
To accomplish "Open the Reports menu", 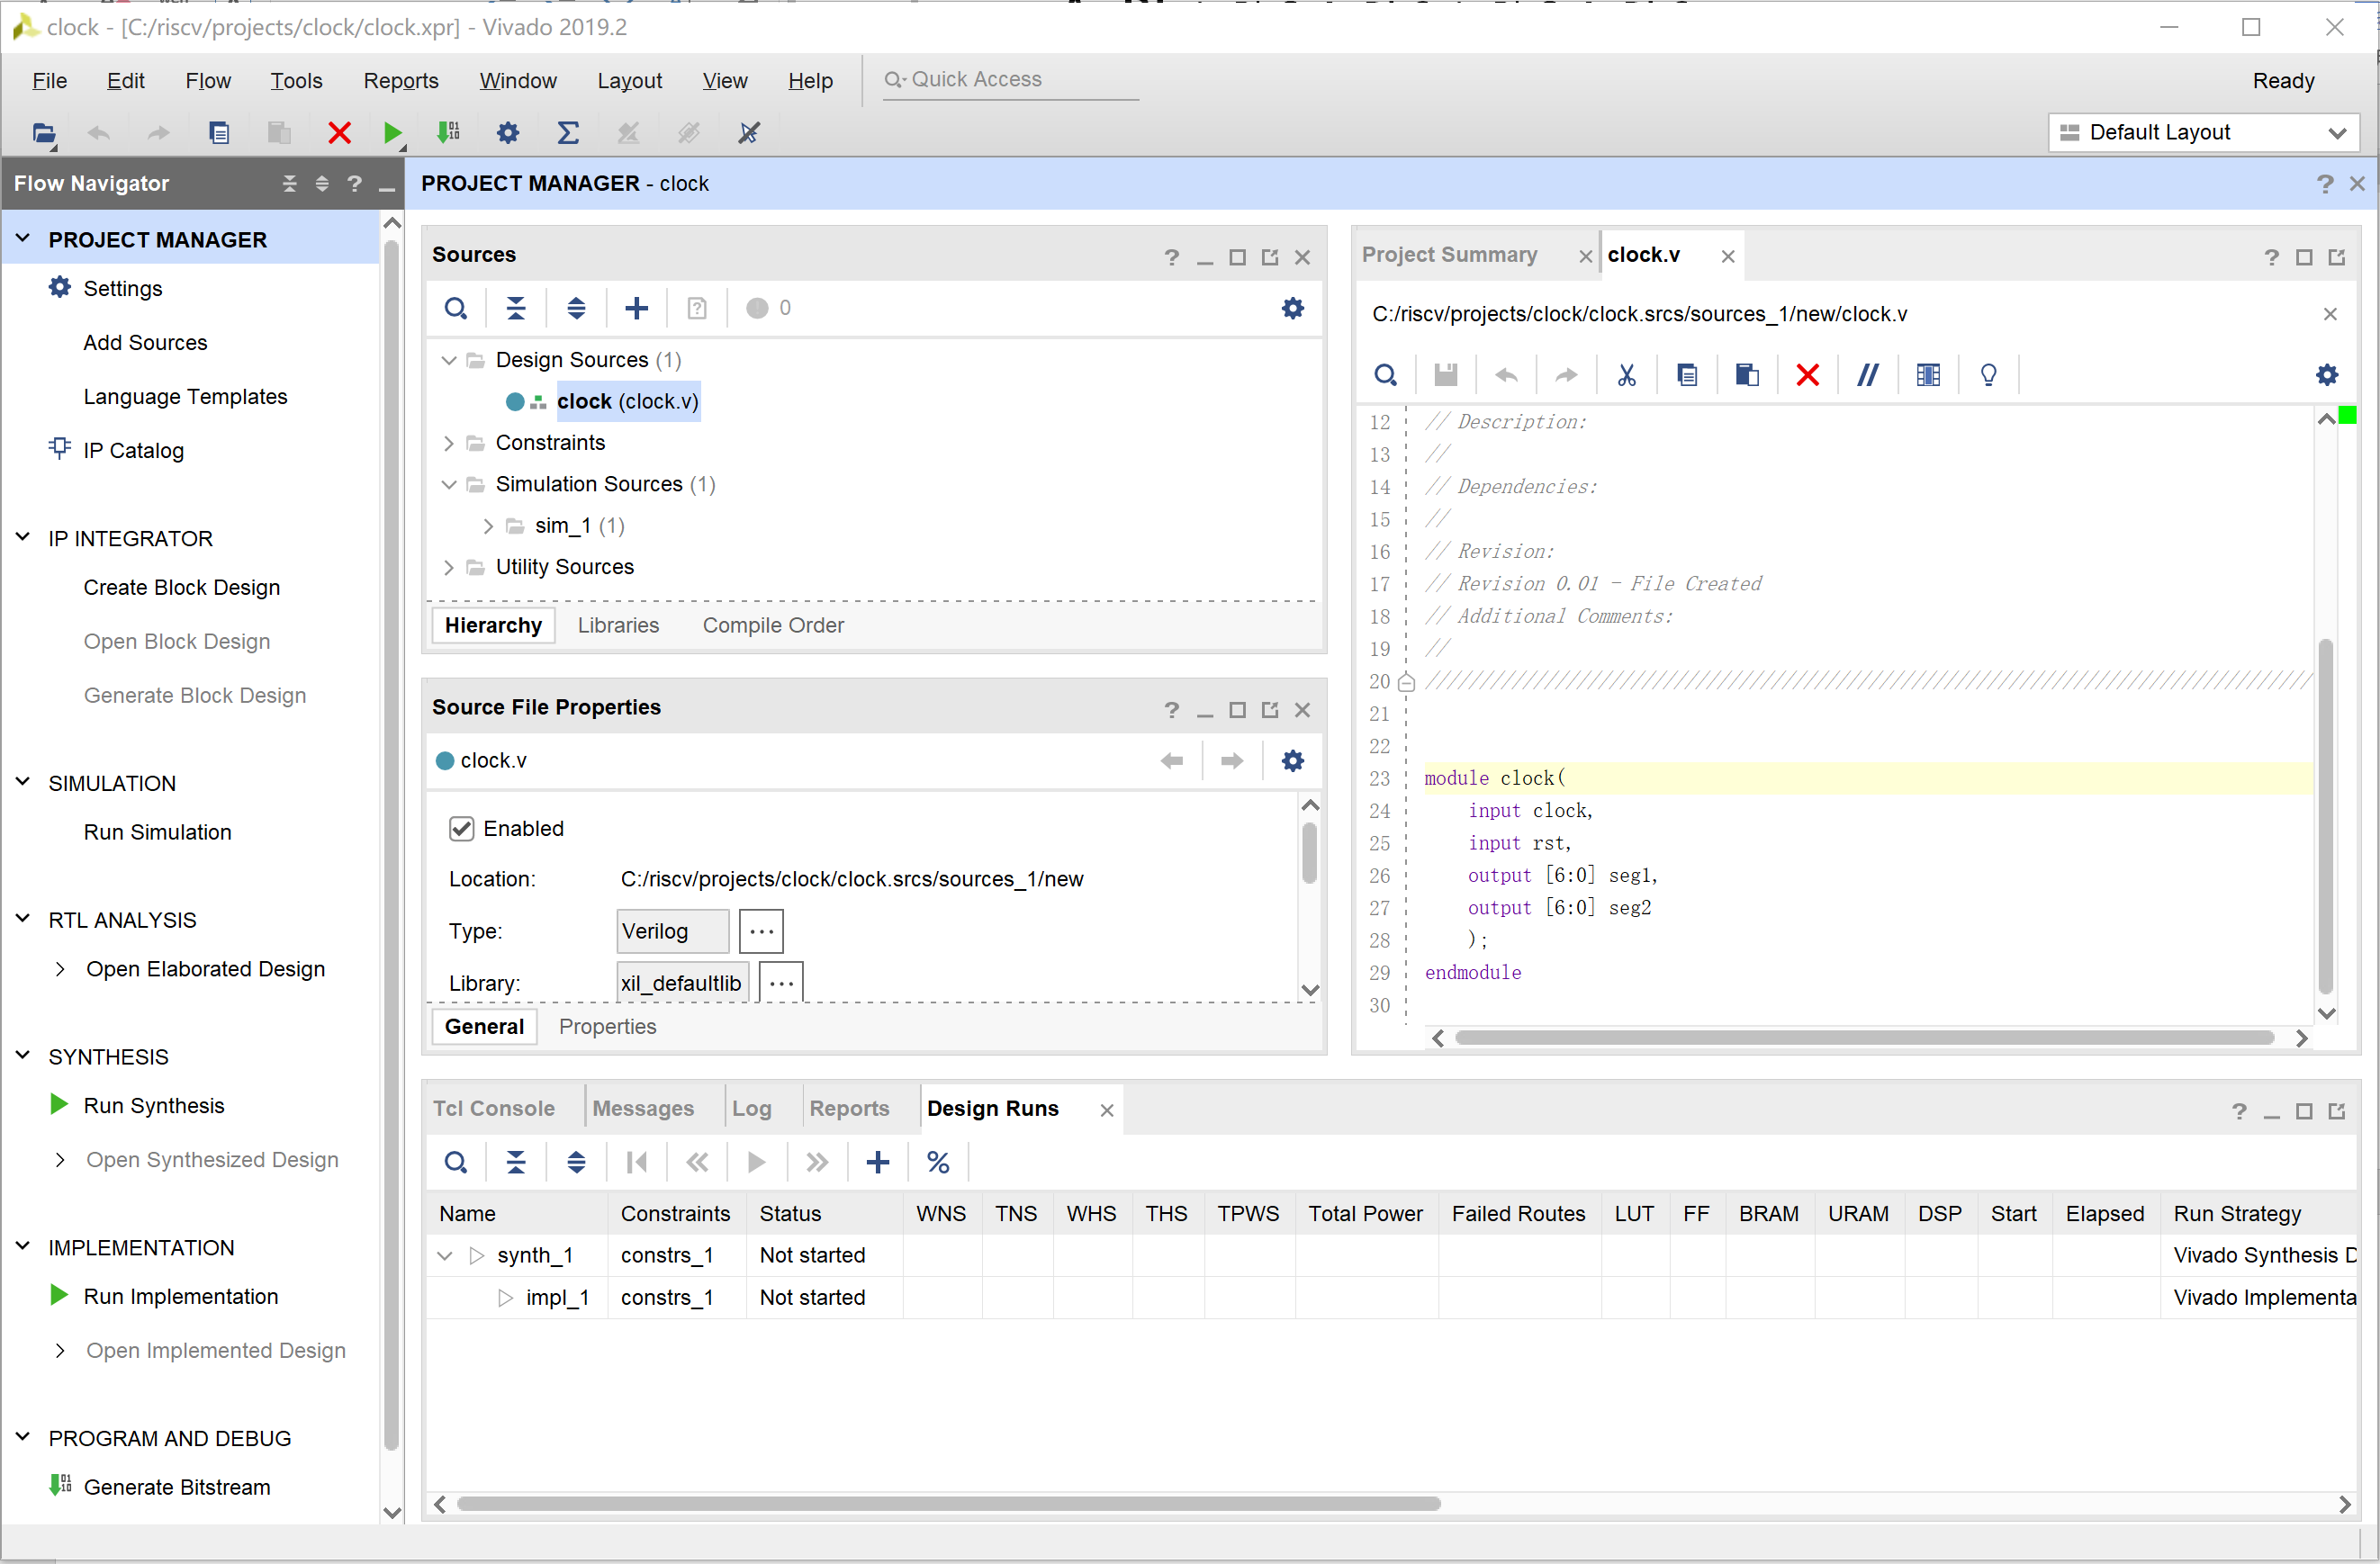I will click(400, 80).
